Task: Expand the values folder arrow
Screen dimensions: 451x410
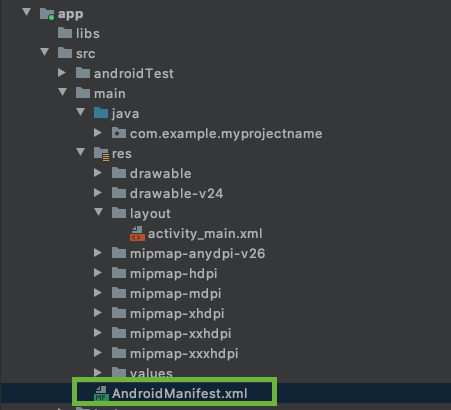Action: (98, 372)
